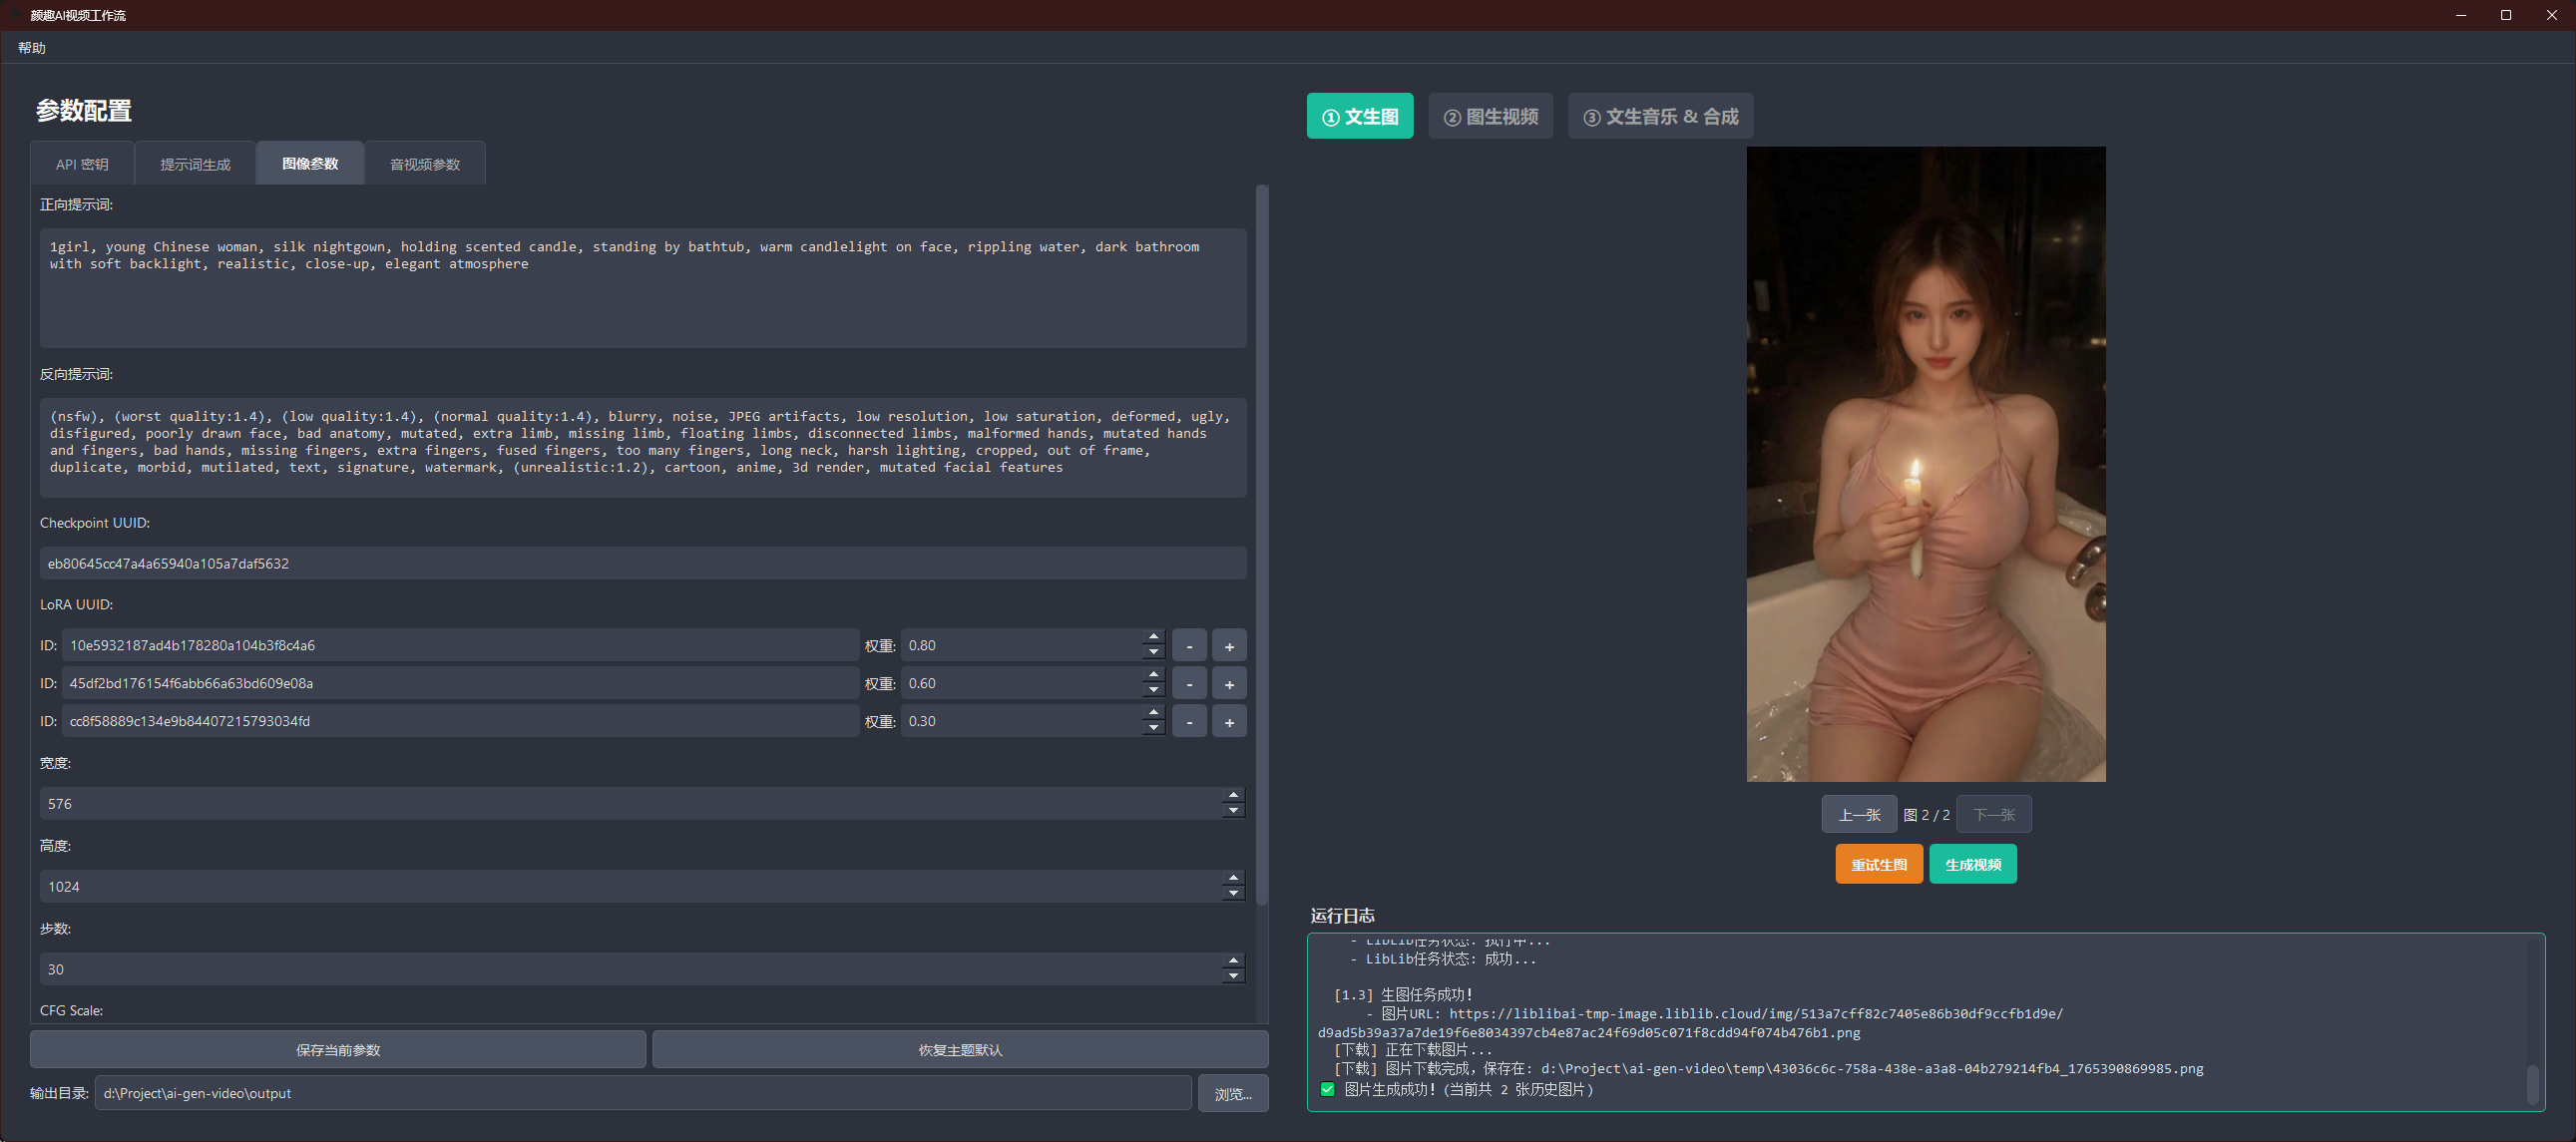
Task: Click the 运行日志 scrollbar thumb
Action: pos(2533,1084)
